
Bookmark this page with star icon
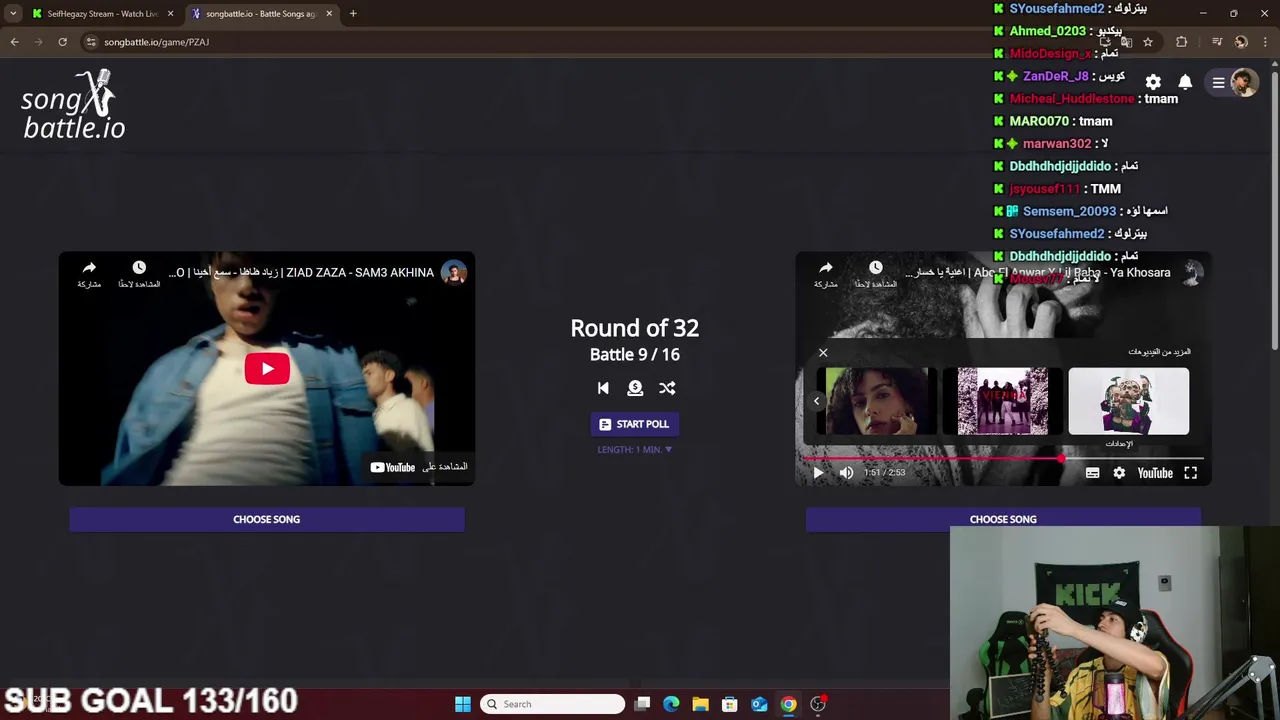click(1148, 42)
